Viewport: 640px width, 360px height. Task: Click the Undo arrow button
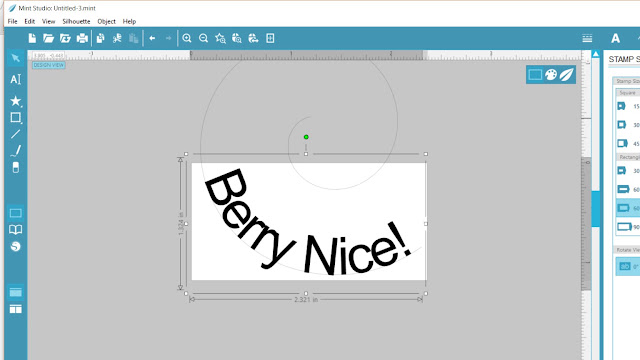point(152,38)
